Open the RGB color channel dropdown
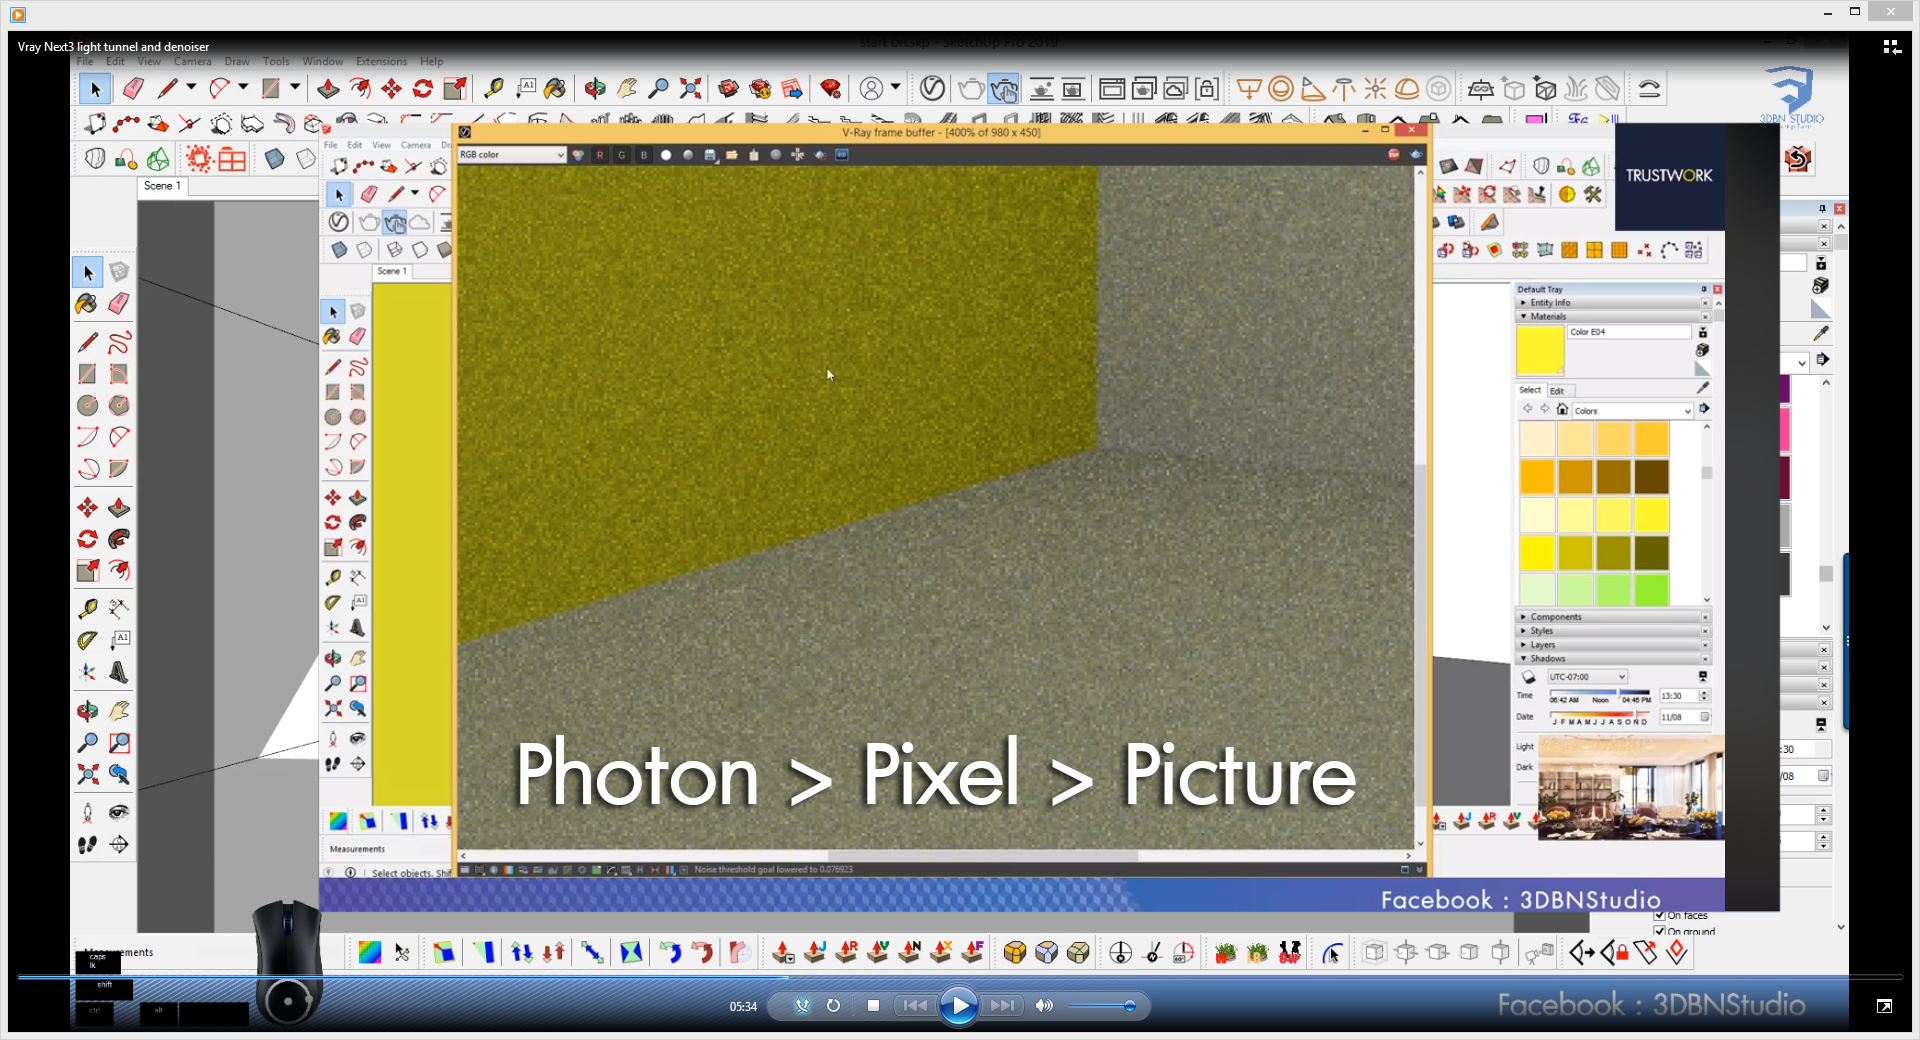Image resolution: width=1920 pixels, height=1040 pixels. point(512,155)
